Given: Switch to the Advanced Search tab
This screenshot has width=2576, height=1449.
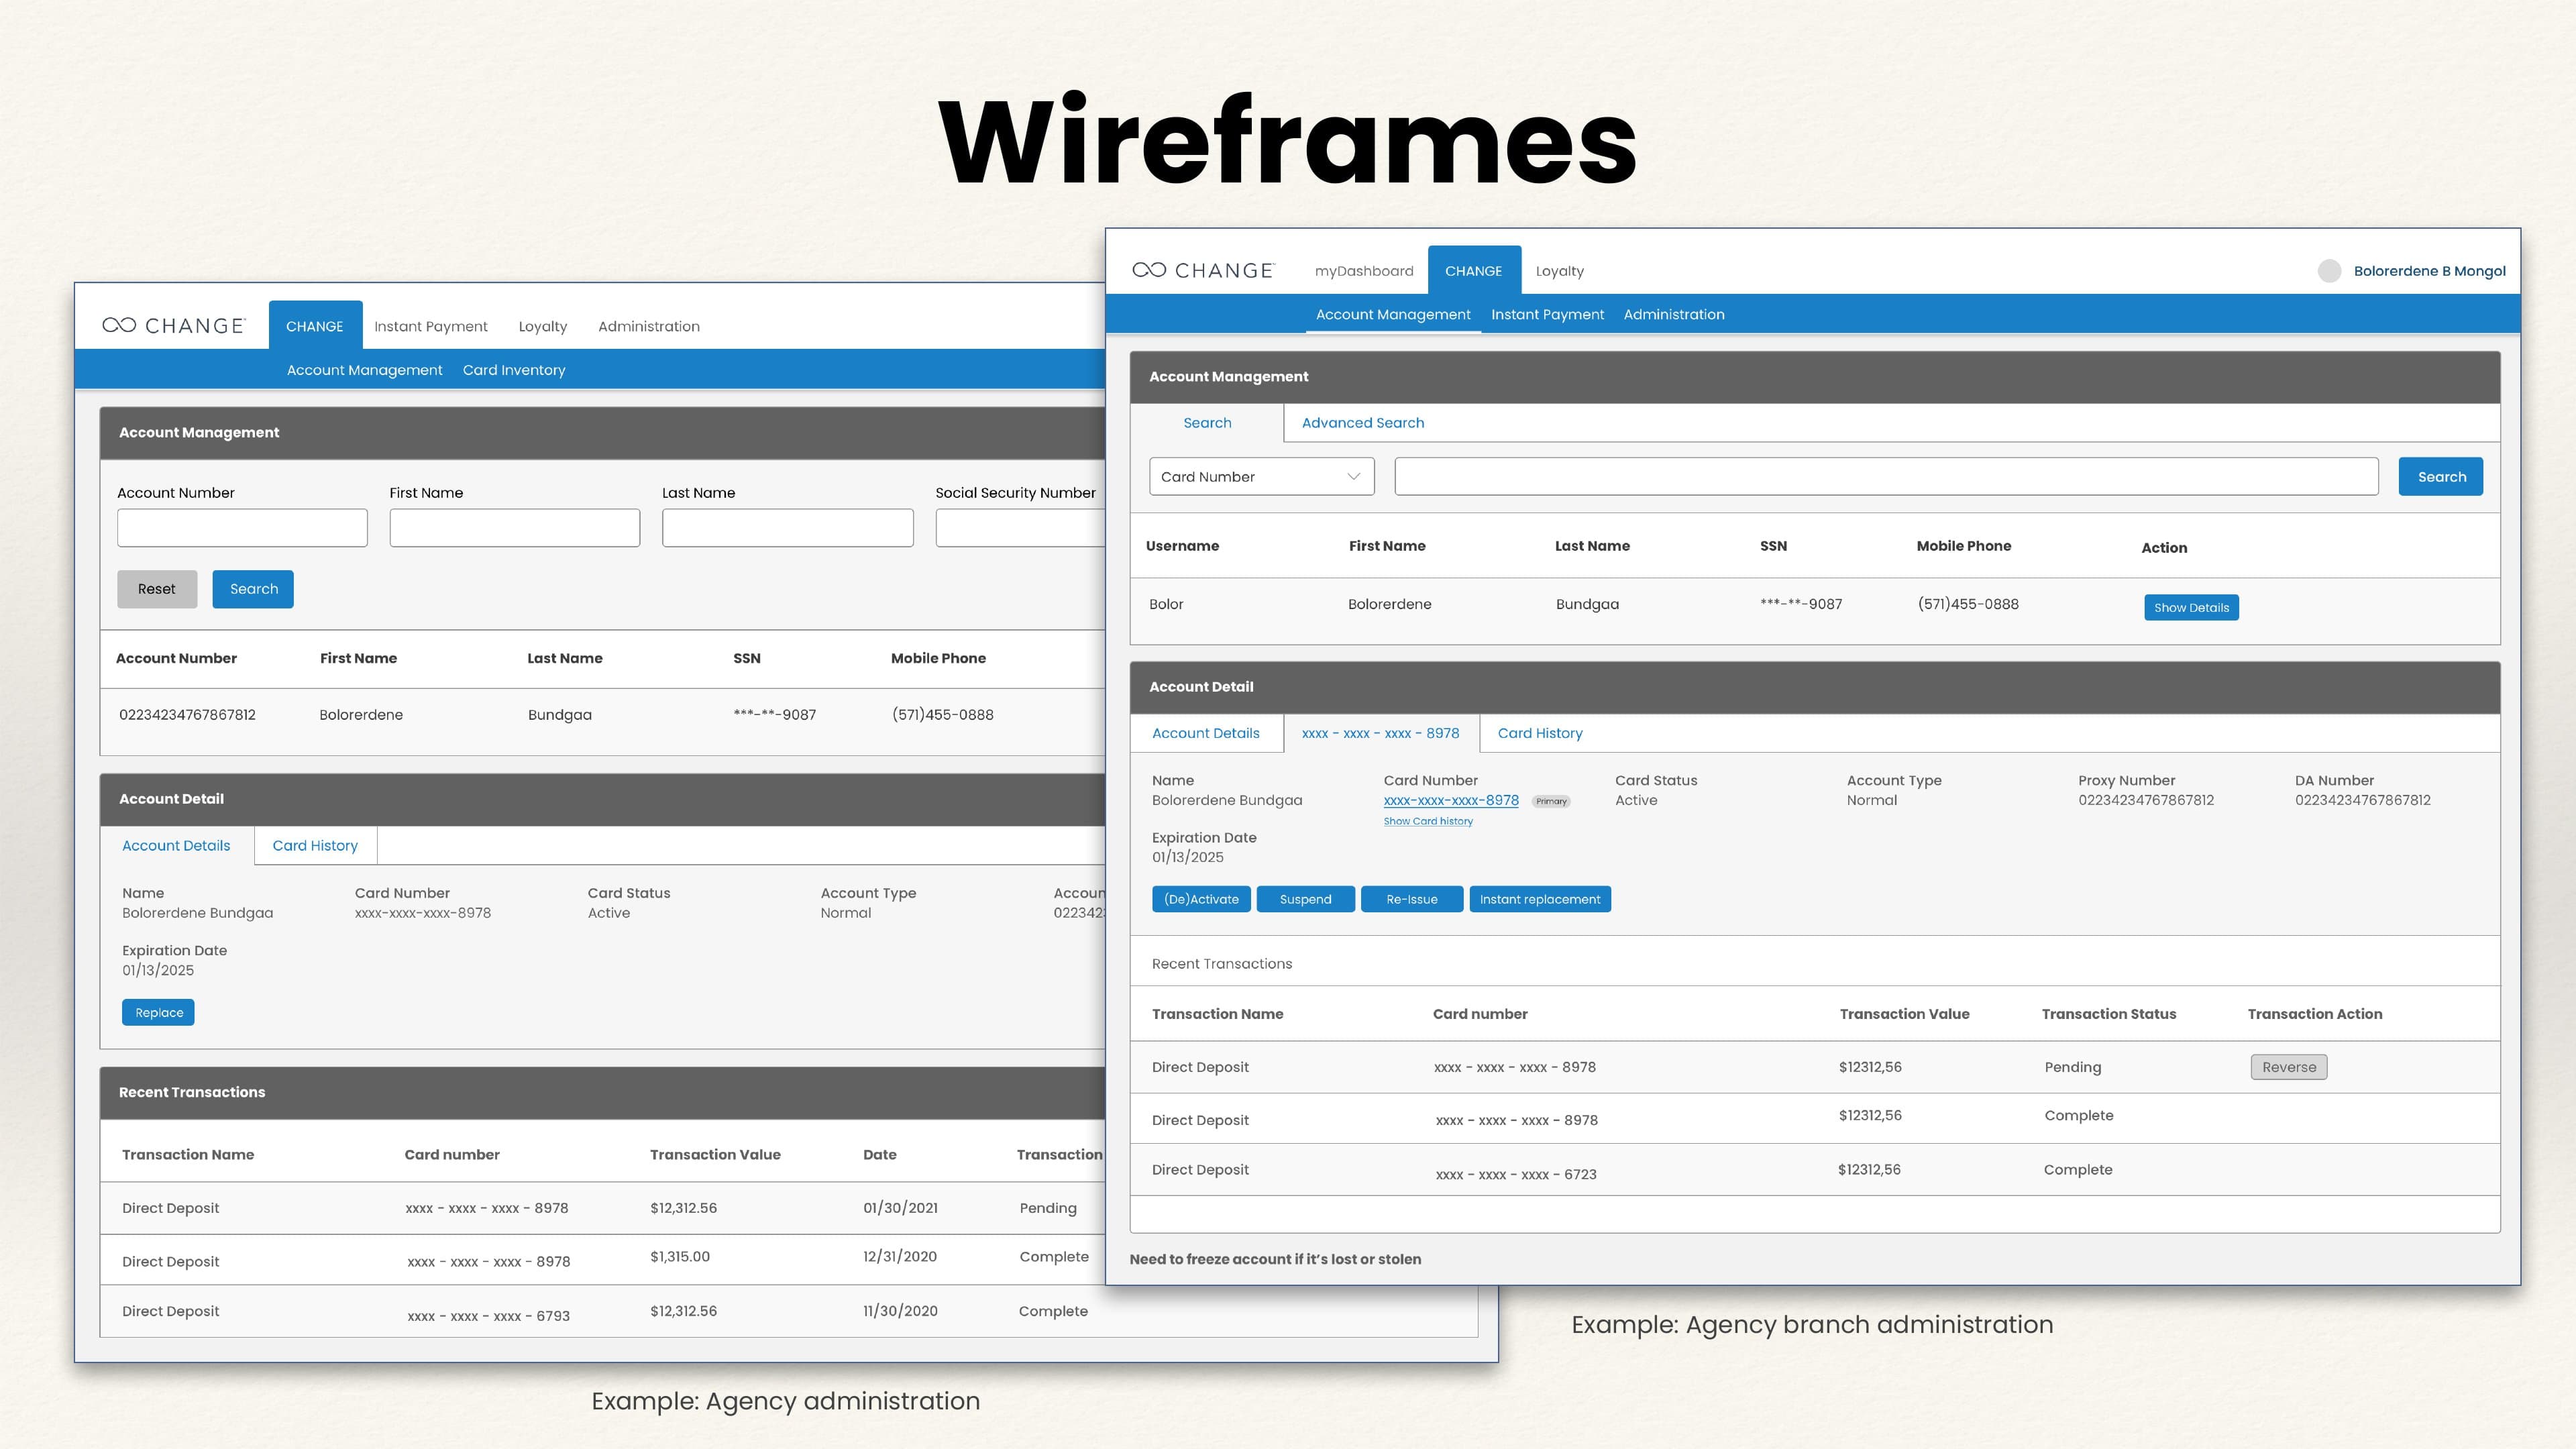Looking at the screenshot, I should point(1363,423).
